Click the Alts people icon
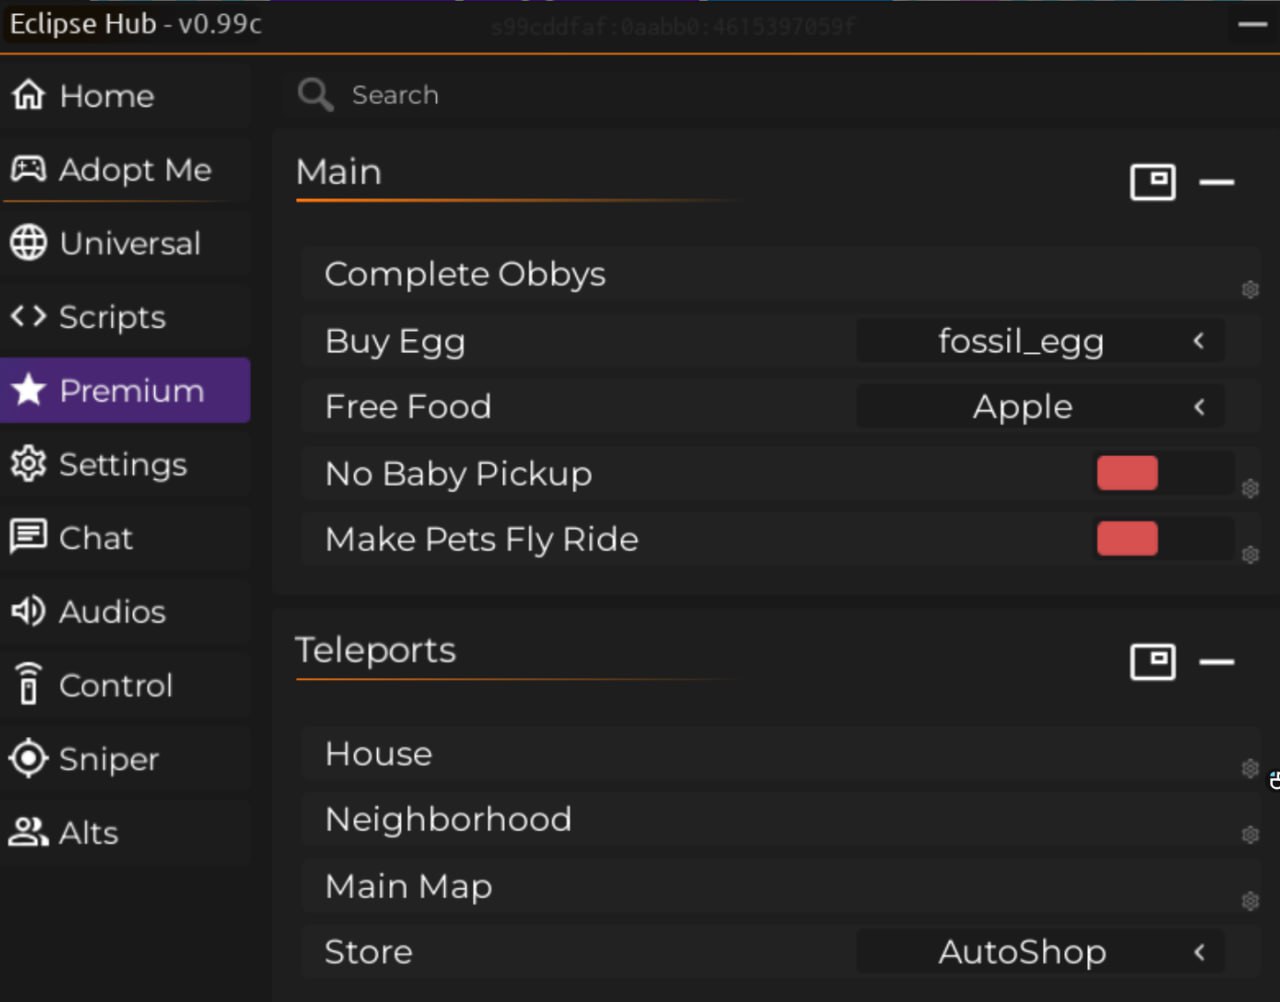The image size is (1280, 1002). click(x=28, y=832)
